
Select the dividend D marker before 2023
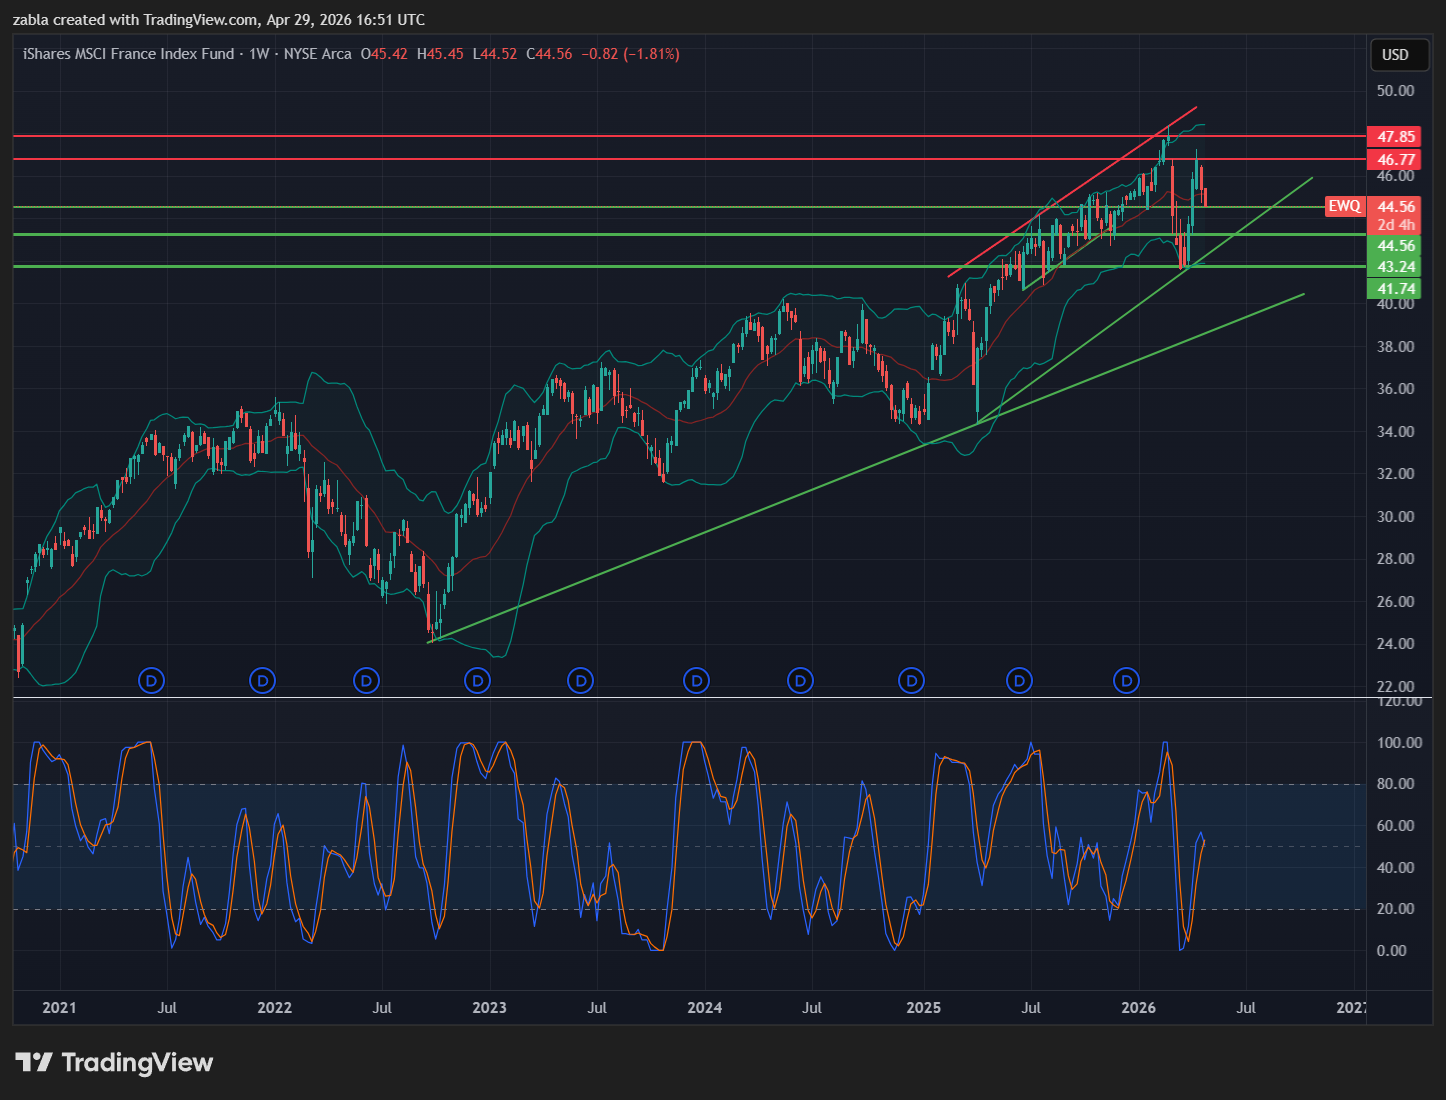478,681
